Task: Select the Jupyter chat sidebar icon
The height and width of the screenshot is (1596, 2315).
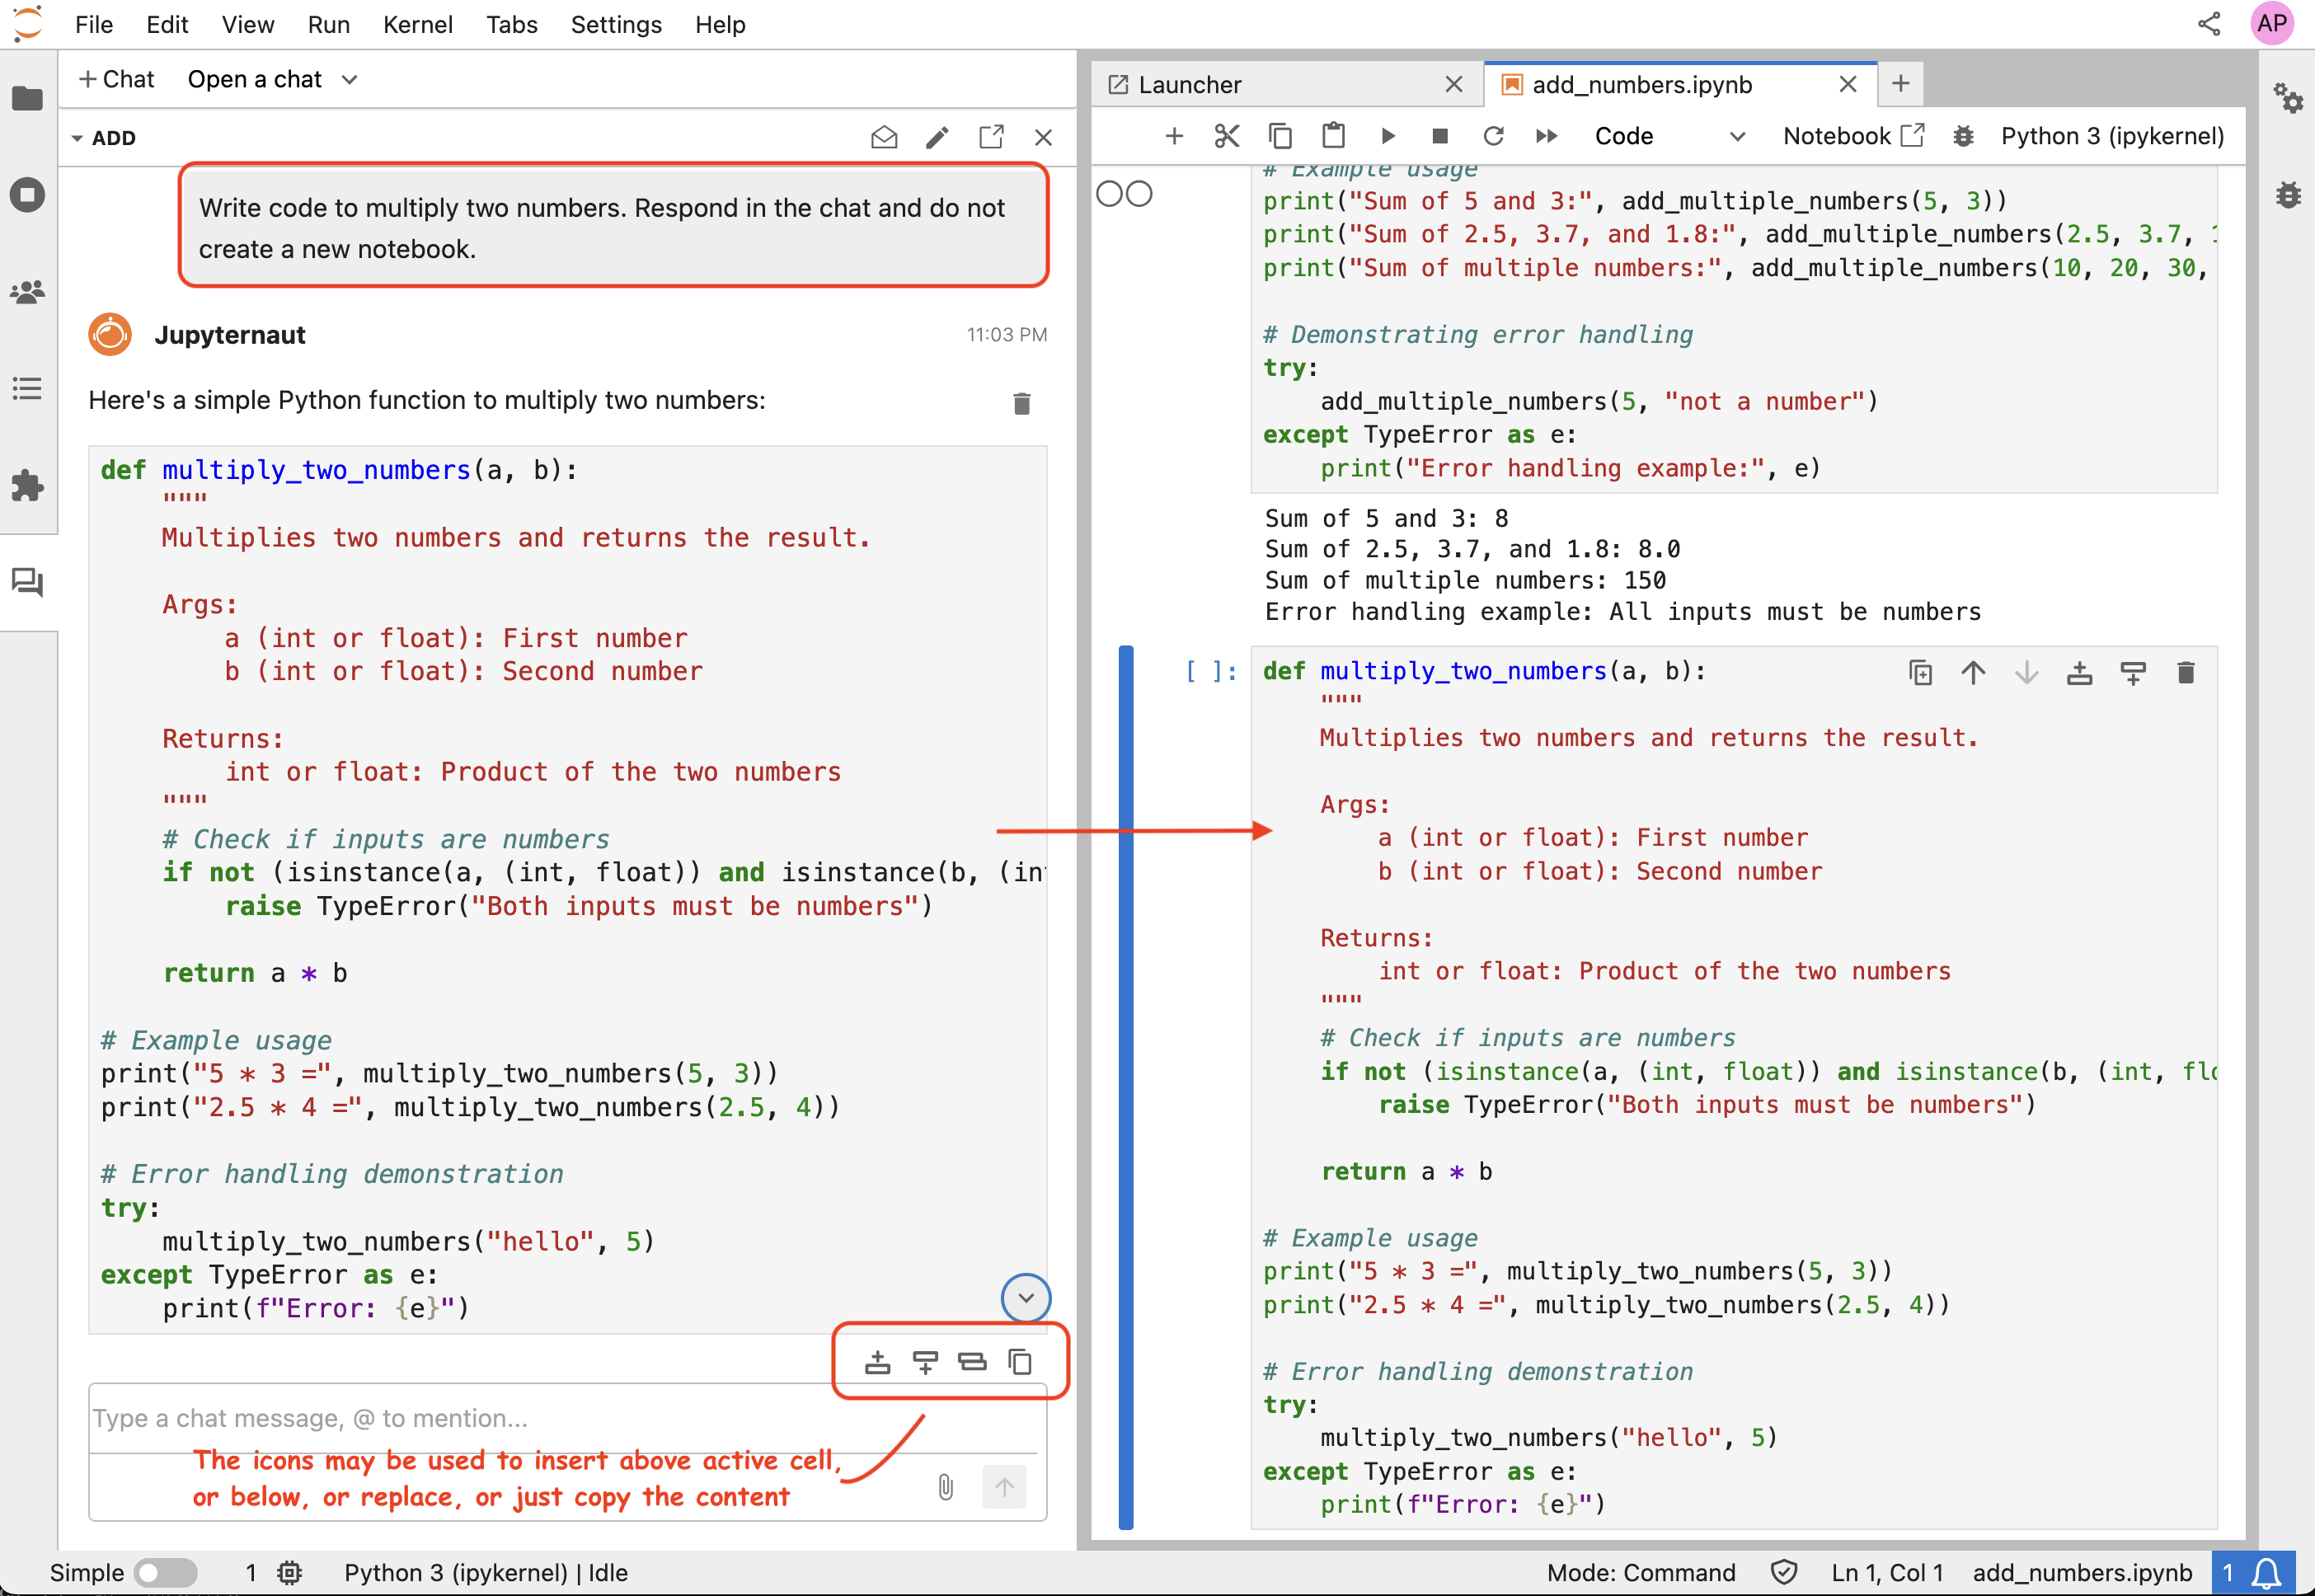Action: click(28, 583)
